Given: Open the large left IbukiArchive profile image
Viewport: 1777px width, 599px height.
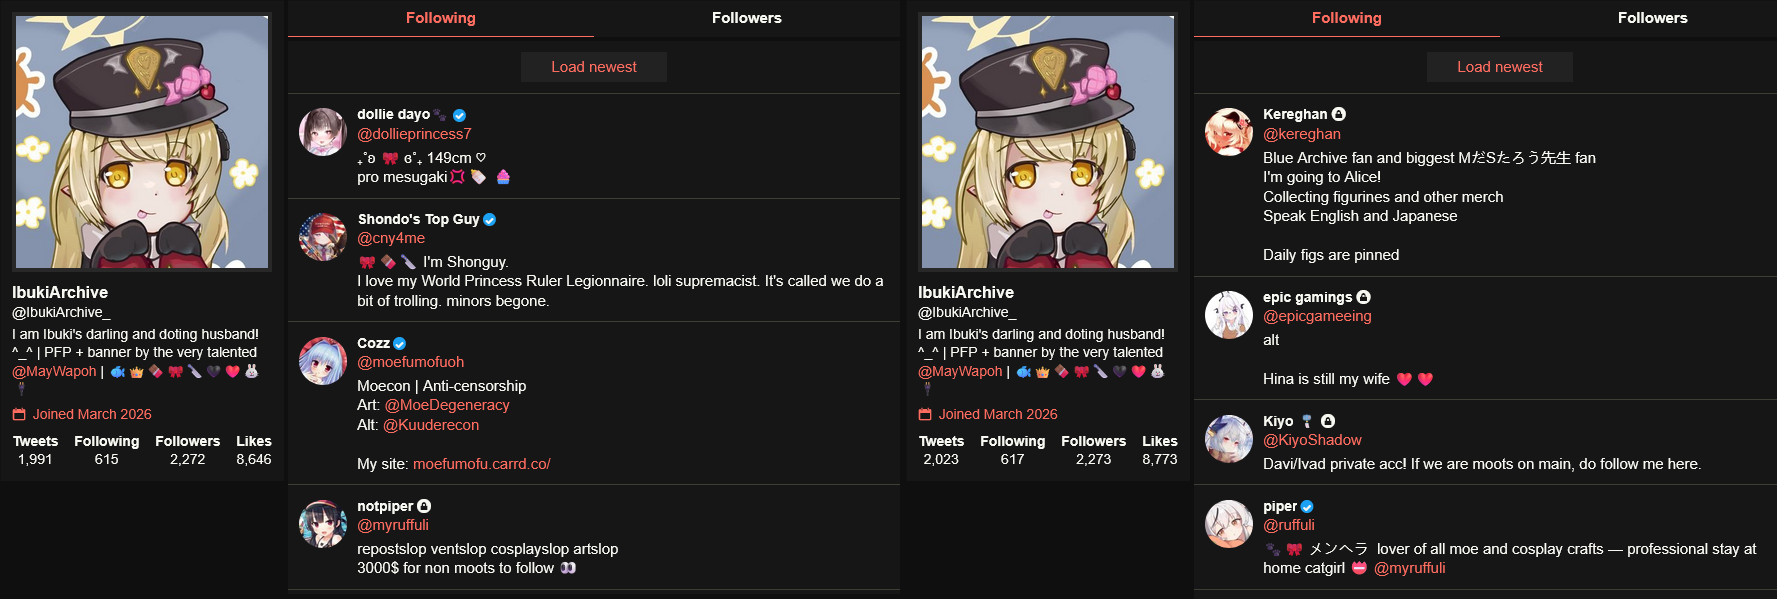Looking at the screenshot, I should (142, 142).
